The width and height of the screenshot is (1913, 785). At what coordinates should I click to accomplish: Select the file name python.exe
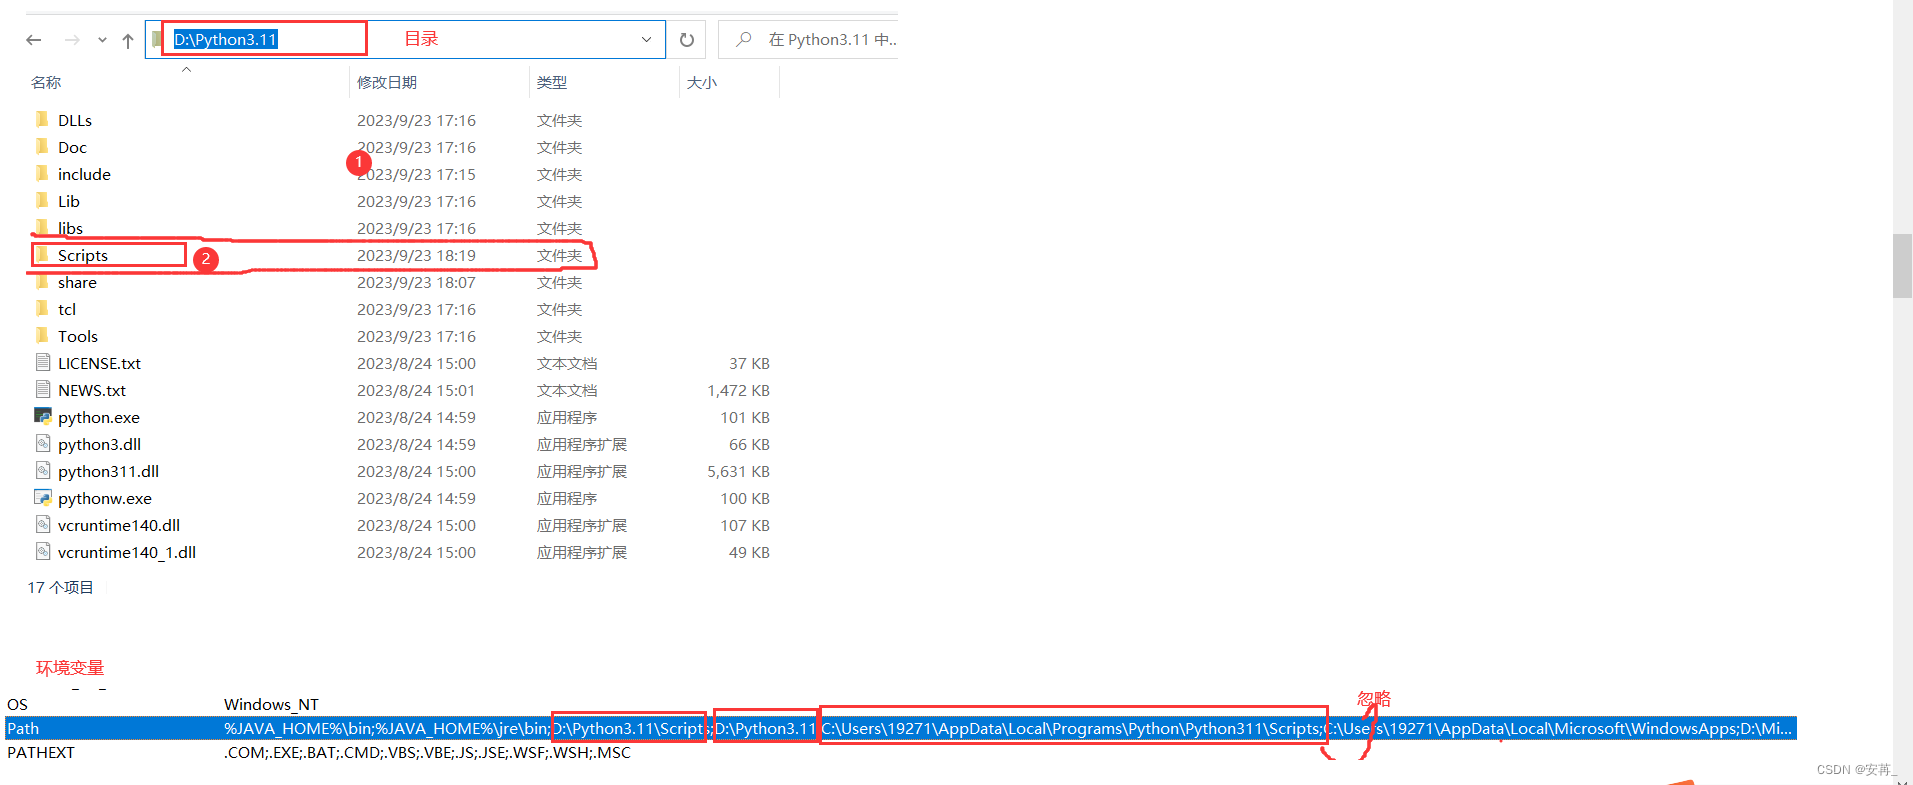coord(99,417)
